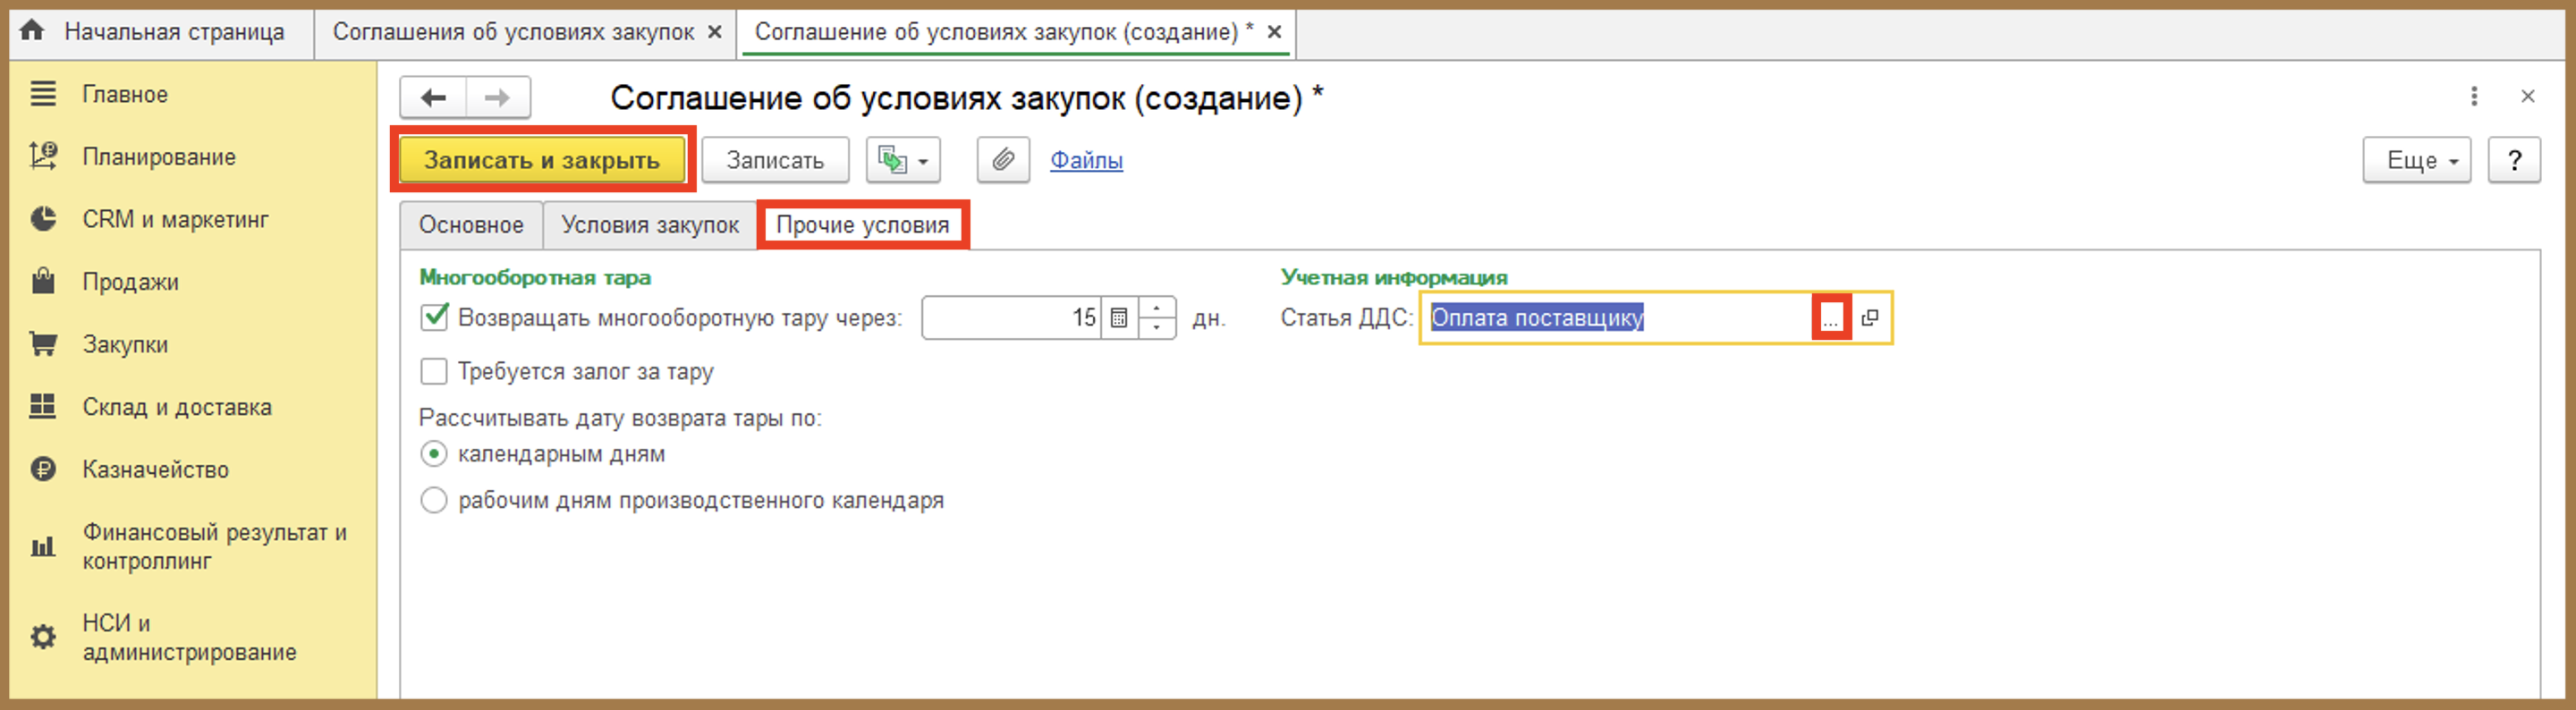
Task: Open the Планирование sidebar icon
Action: tap(43, 156)
